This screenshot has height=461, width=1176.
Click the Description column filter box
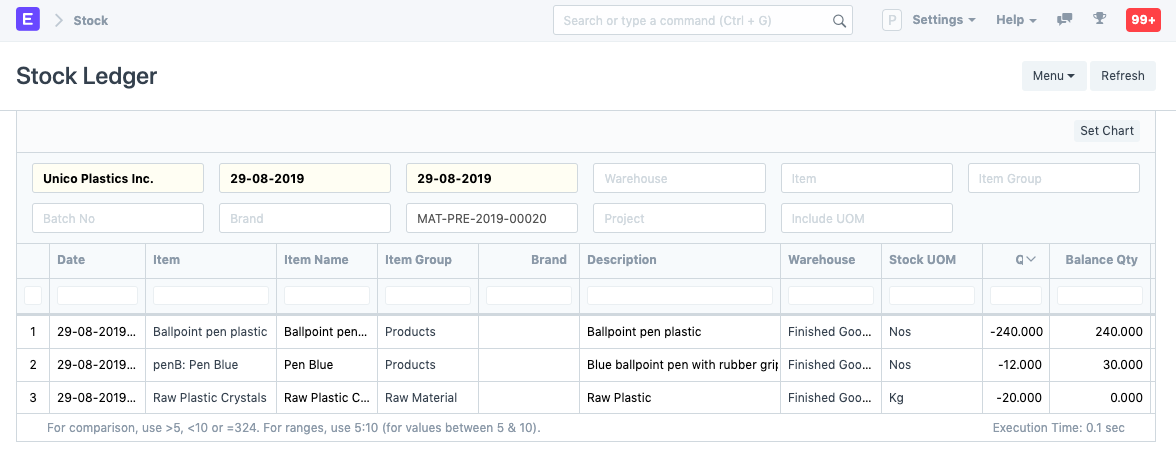tap(679, 296)
